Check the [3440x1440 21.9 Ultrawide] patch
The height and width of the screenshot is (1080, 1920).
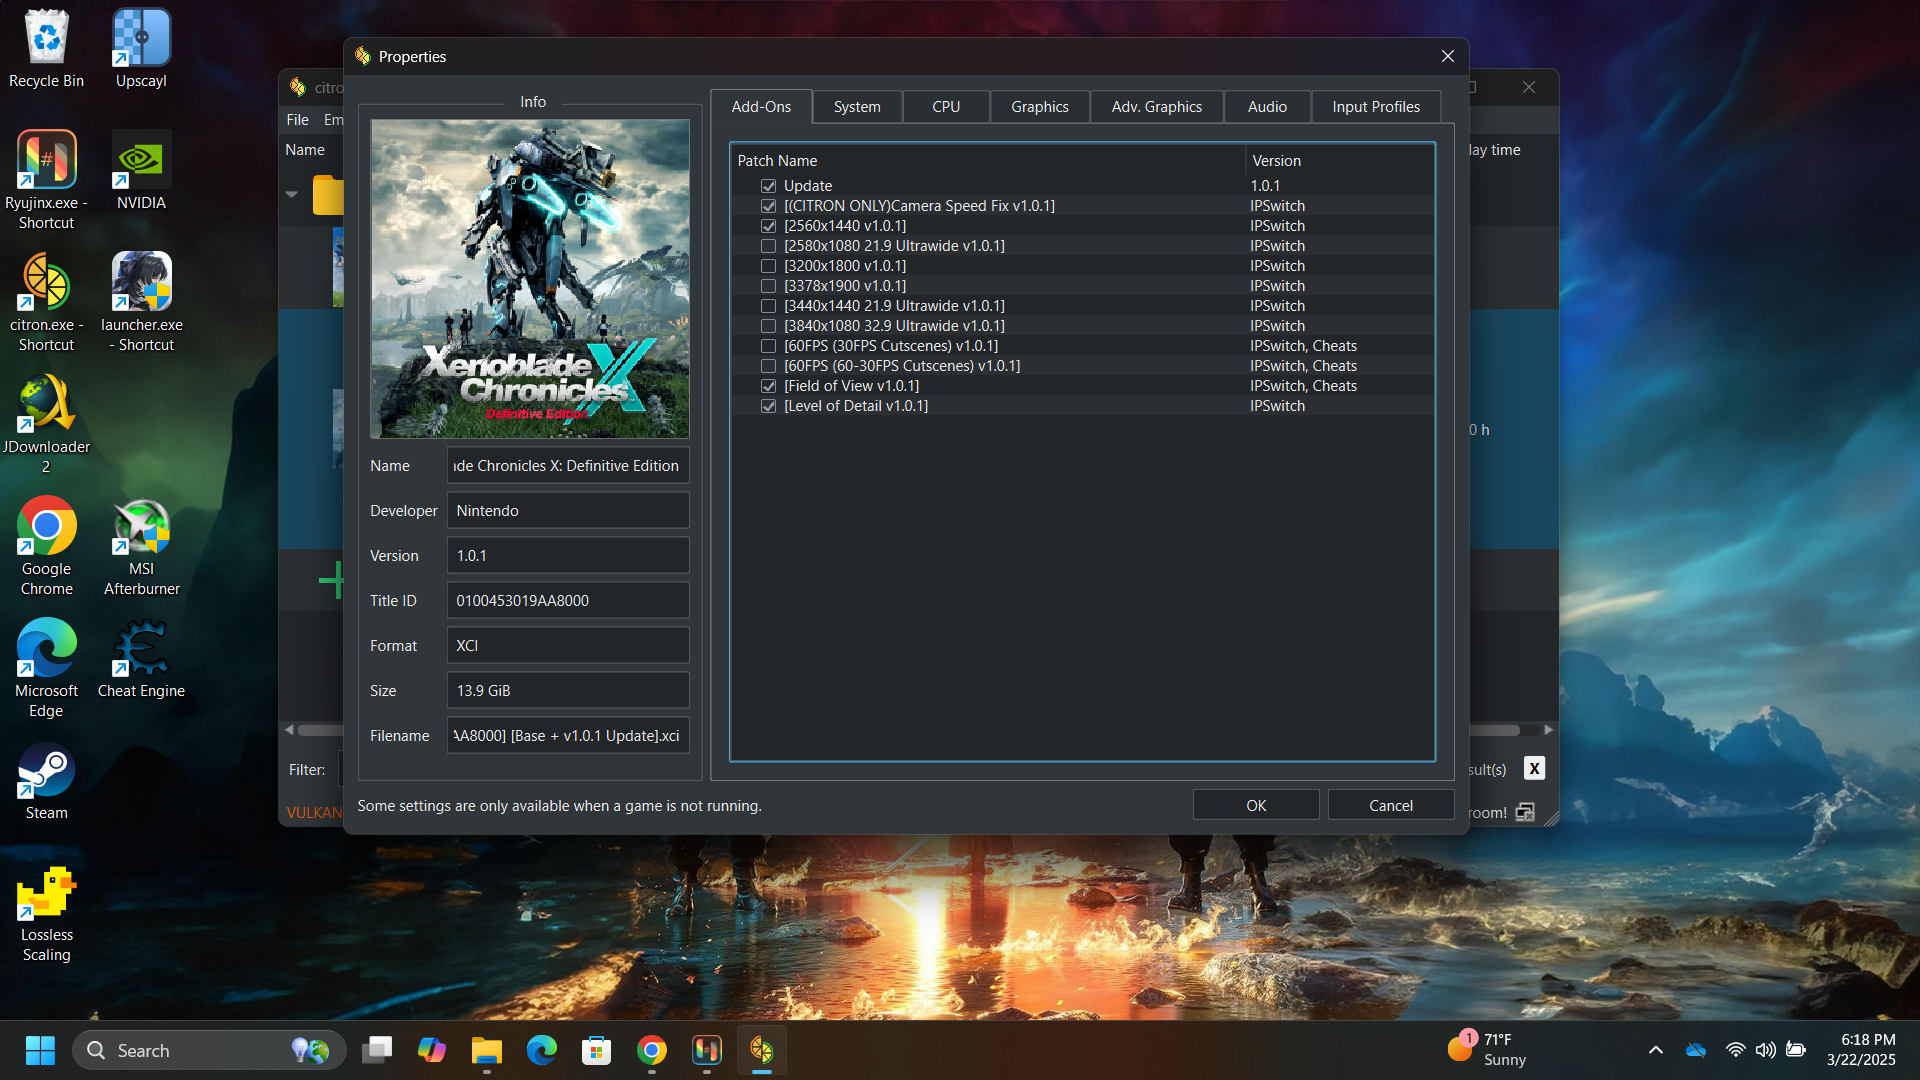[768, 306]
